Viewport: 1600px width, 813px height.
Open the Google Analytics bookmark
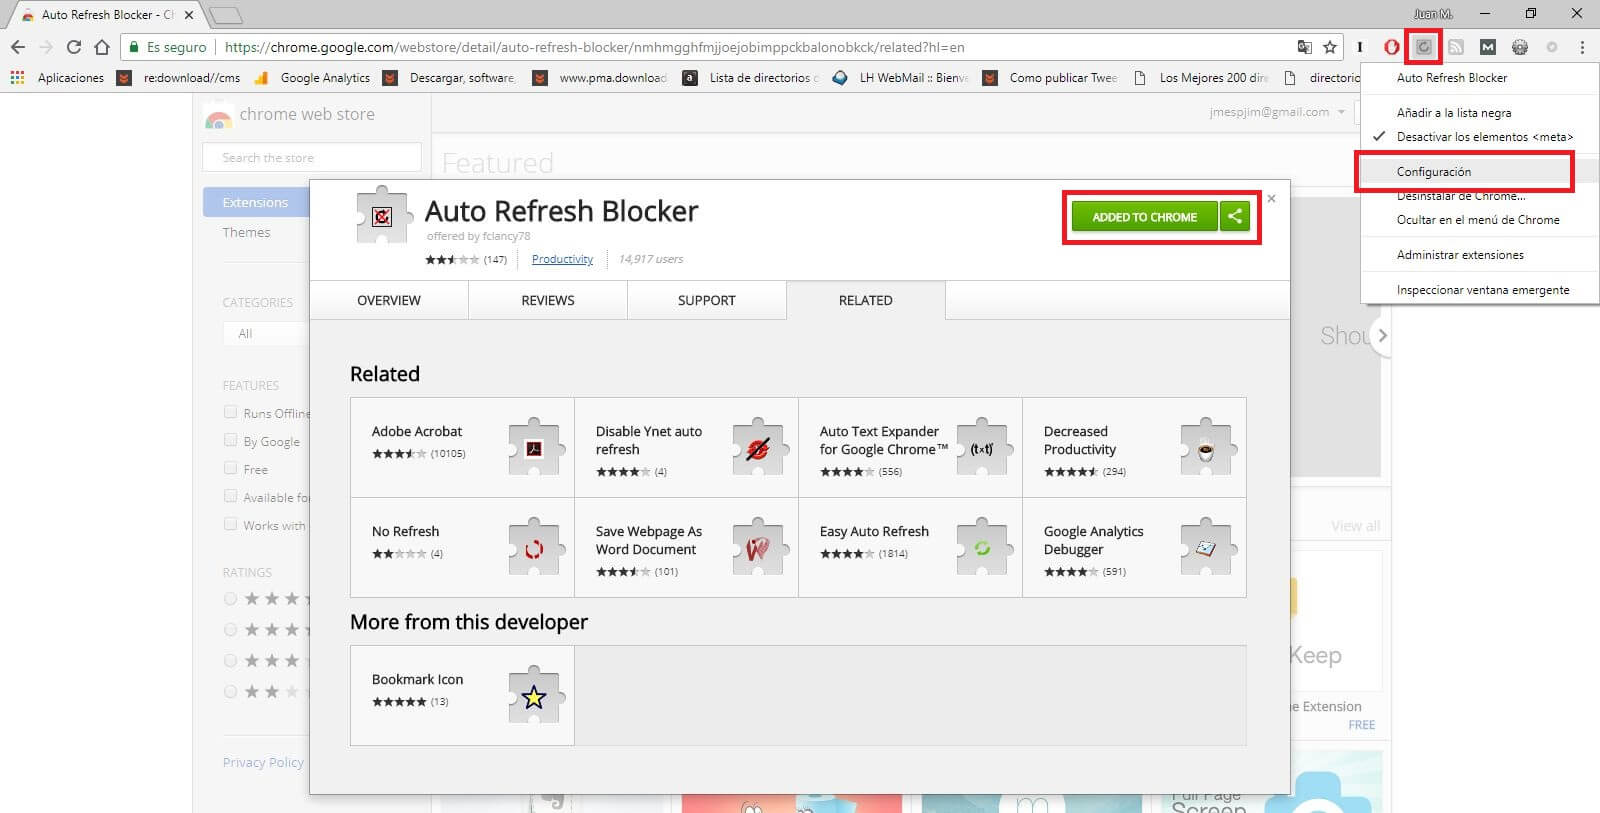pos(313,78)
